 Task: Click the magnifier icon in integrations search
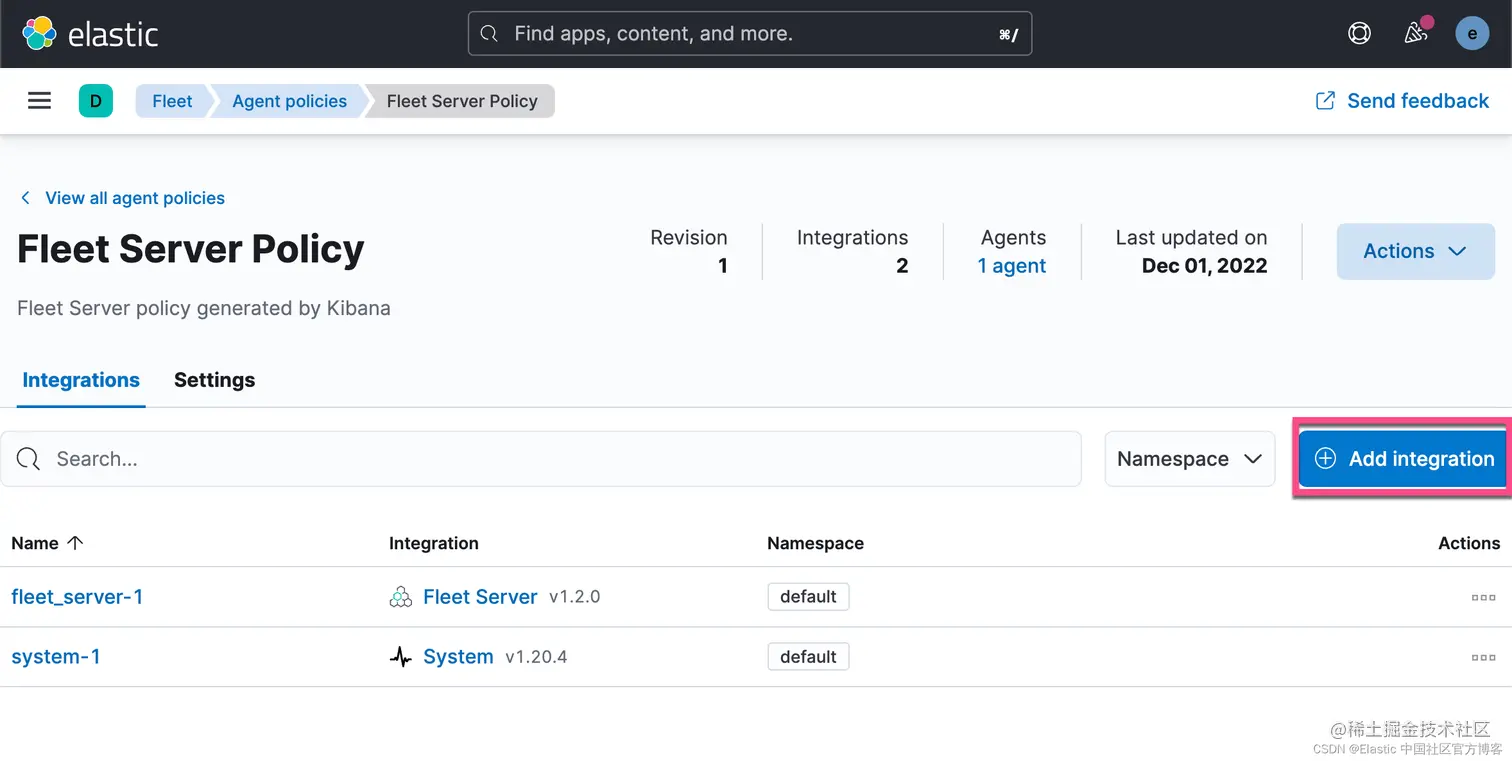coord(29,459)
